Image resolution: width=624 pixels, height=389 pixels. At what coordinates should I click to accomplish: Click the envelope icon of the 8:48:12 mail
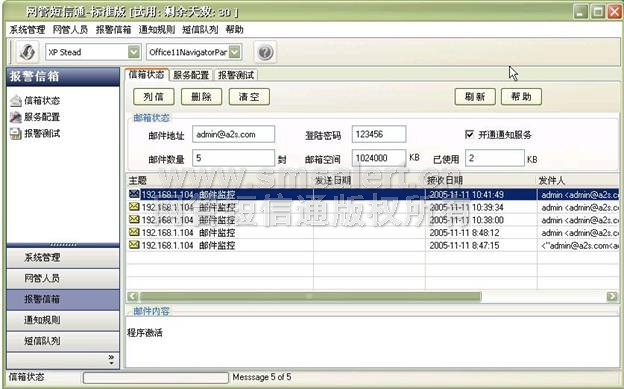click(x=135, y=232)
